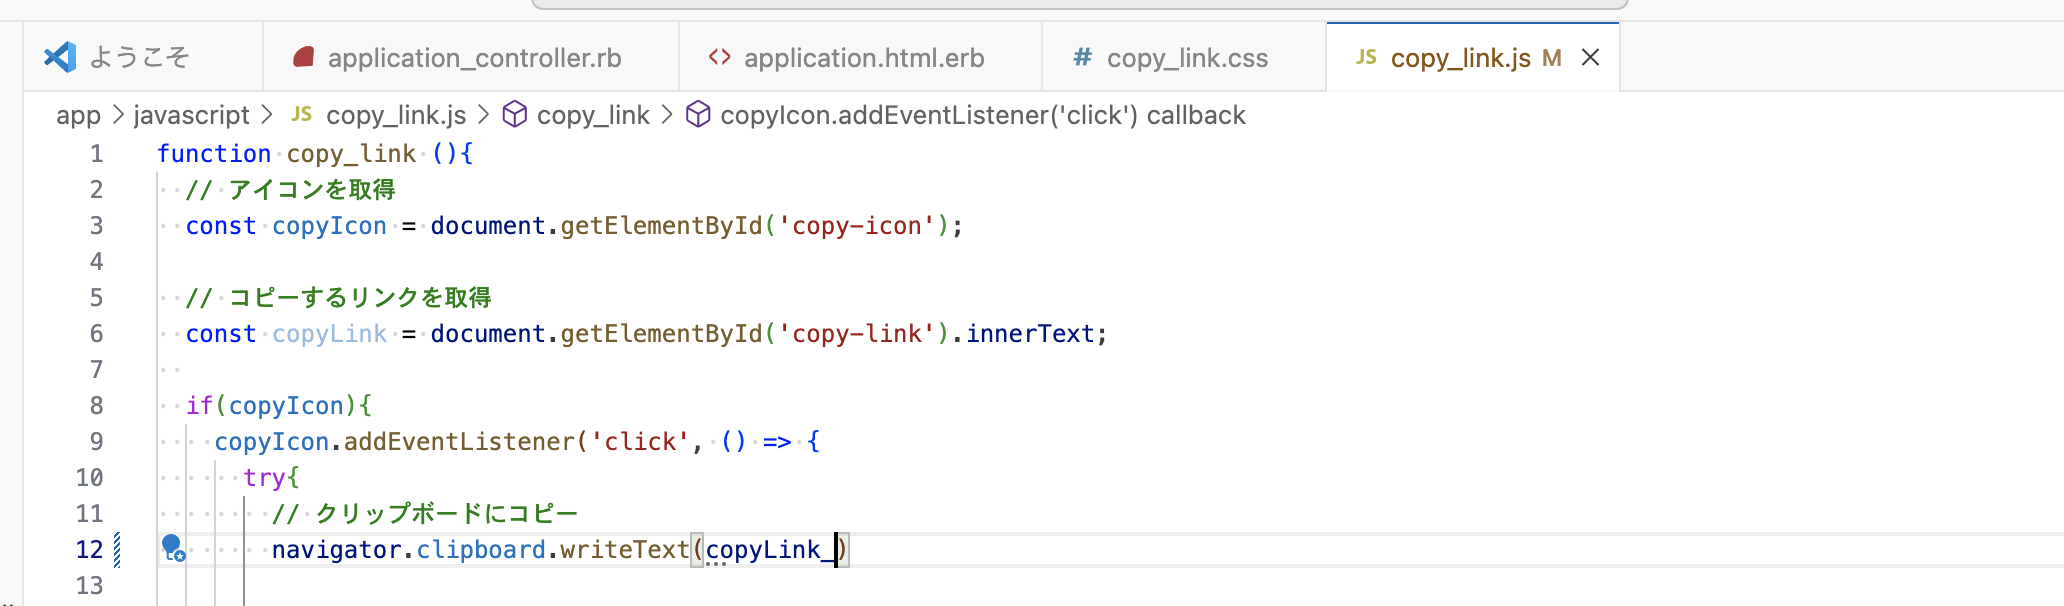Image resolution: width=2064 pixels, height=606 pixels.
Task: Click the chevron after 'javascript' in breadcrumb
Action: point(267,115)
